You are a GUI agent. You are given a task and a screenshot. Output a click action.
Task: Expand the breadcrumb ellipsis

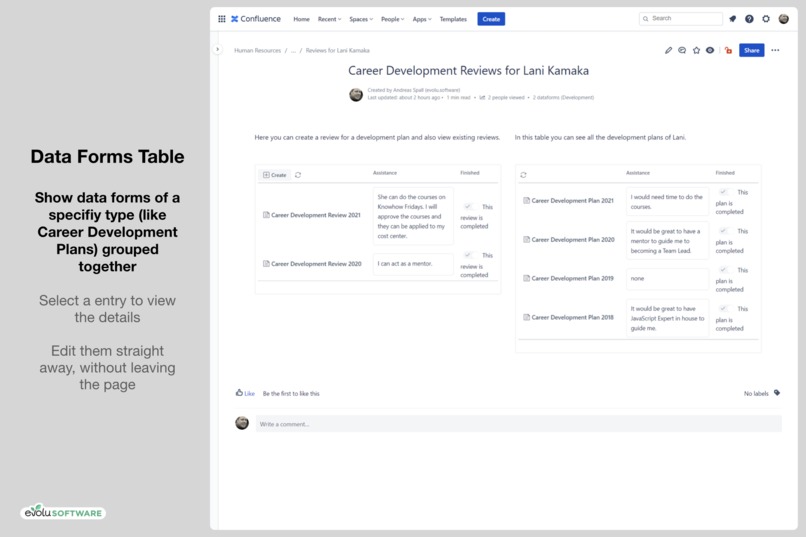coord(294,50)
